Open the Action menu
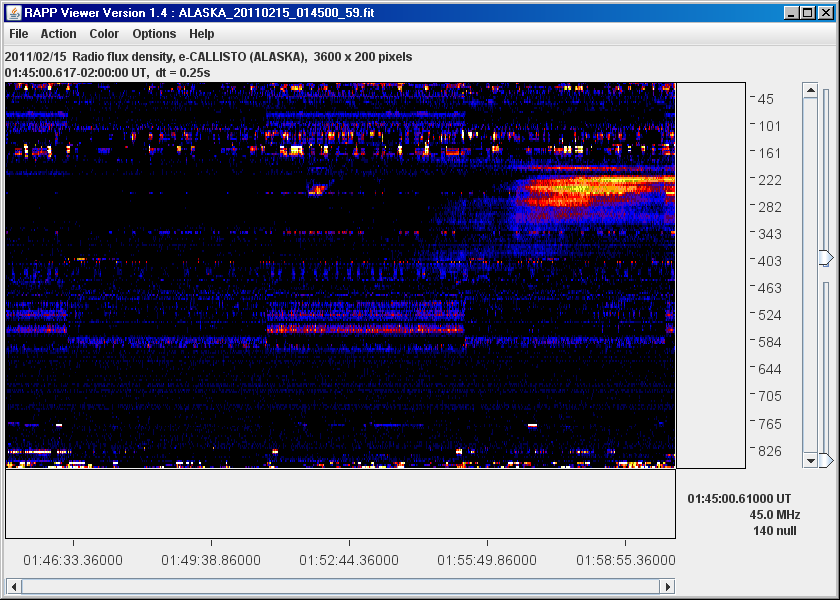 click(x=58, y=34)
